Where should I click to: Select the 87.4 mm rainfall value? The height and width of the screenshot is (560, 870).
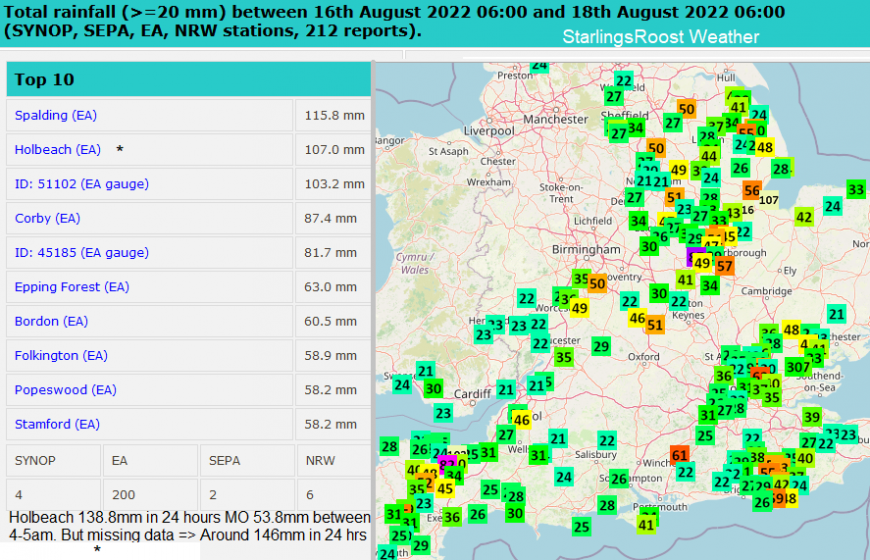330,219
